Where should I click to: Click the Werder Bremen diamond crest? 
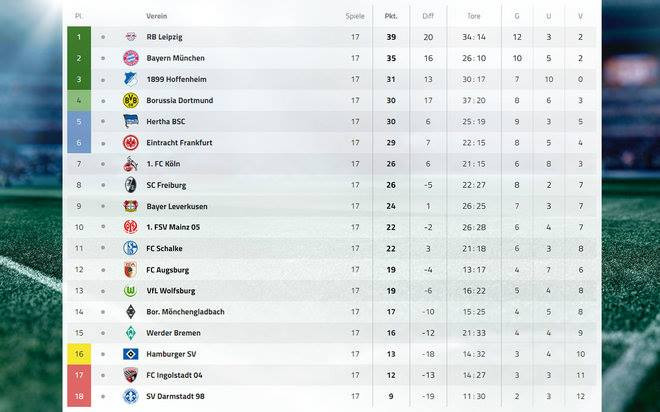[130, 333]
